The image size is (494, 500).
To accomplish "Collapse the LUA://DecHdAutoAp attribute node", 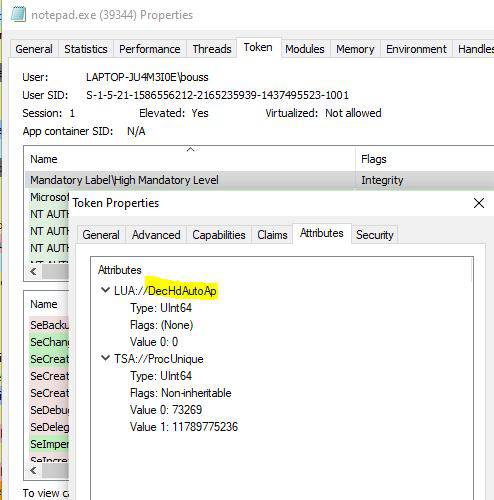I will click(105, 290).
